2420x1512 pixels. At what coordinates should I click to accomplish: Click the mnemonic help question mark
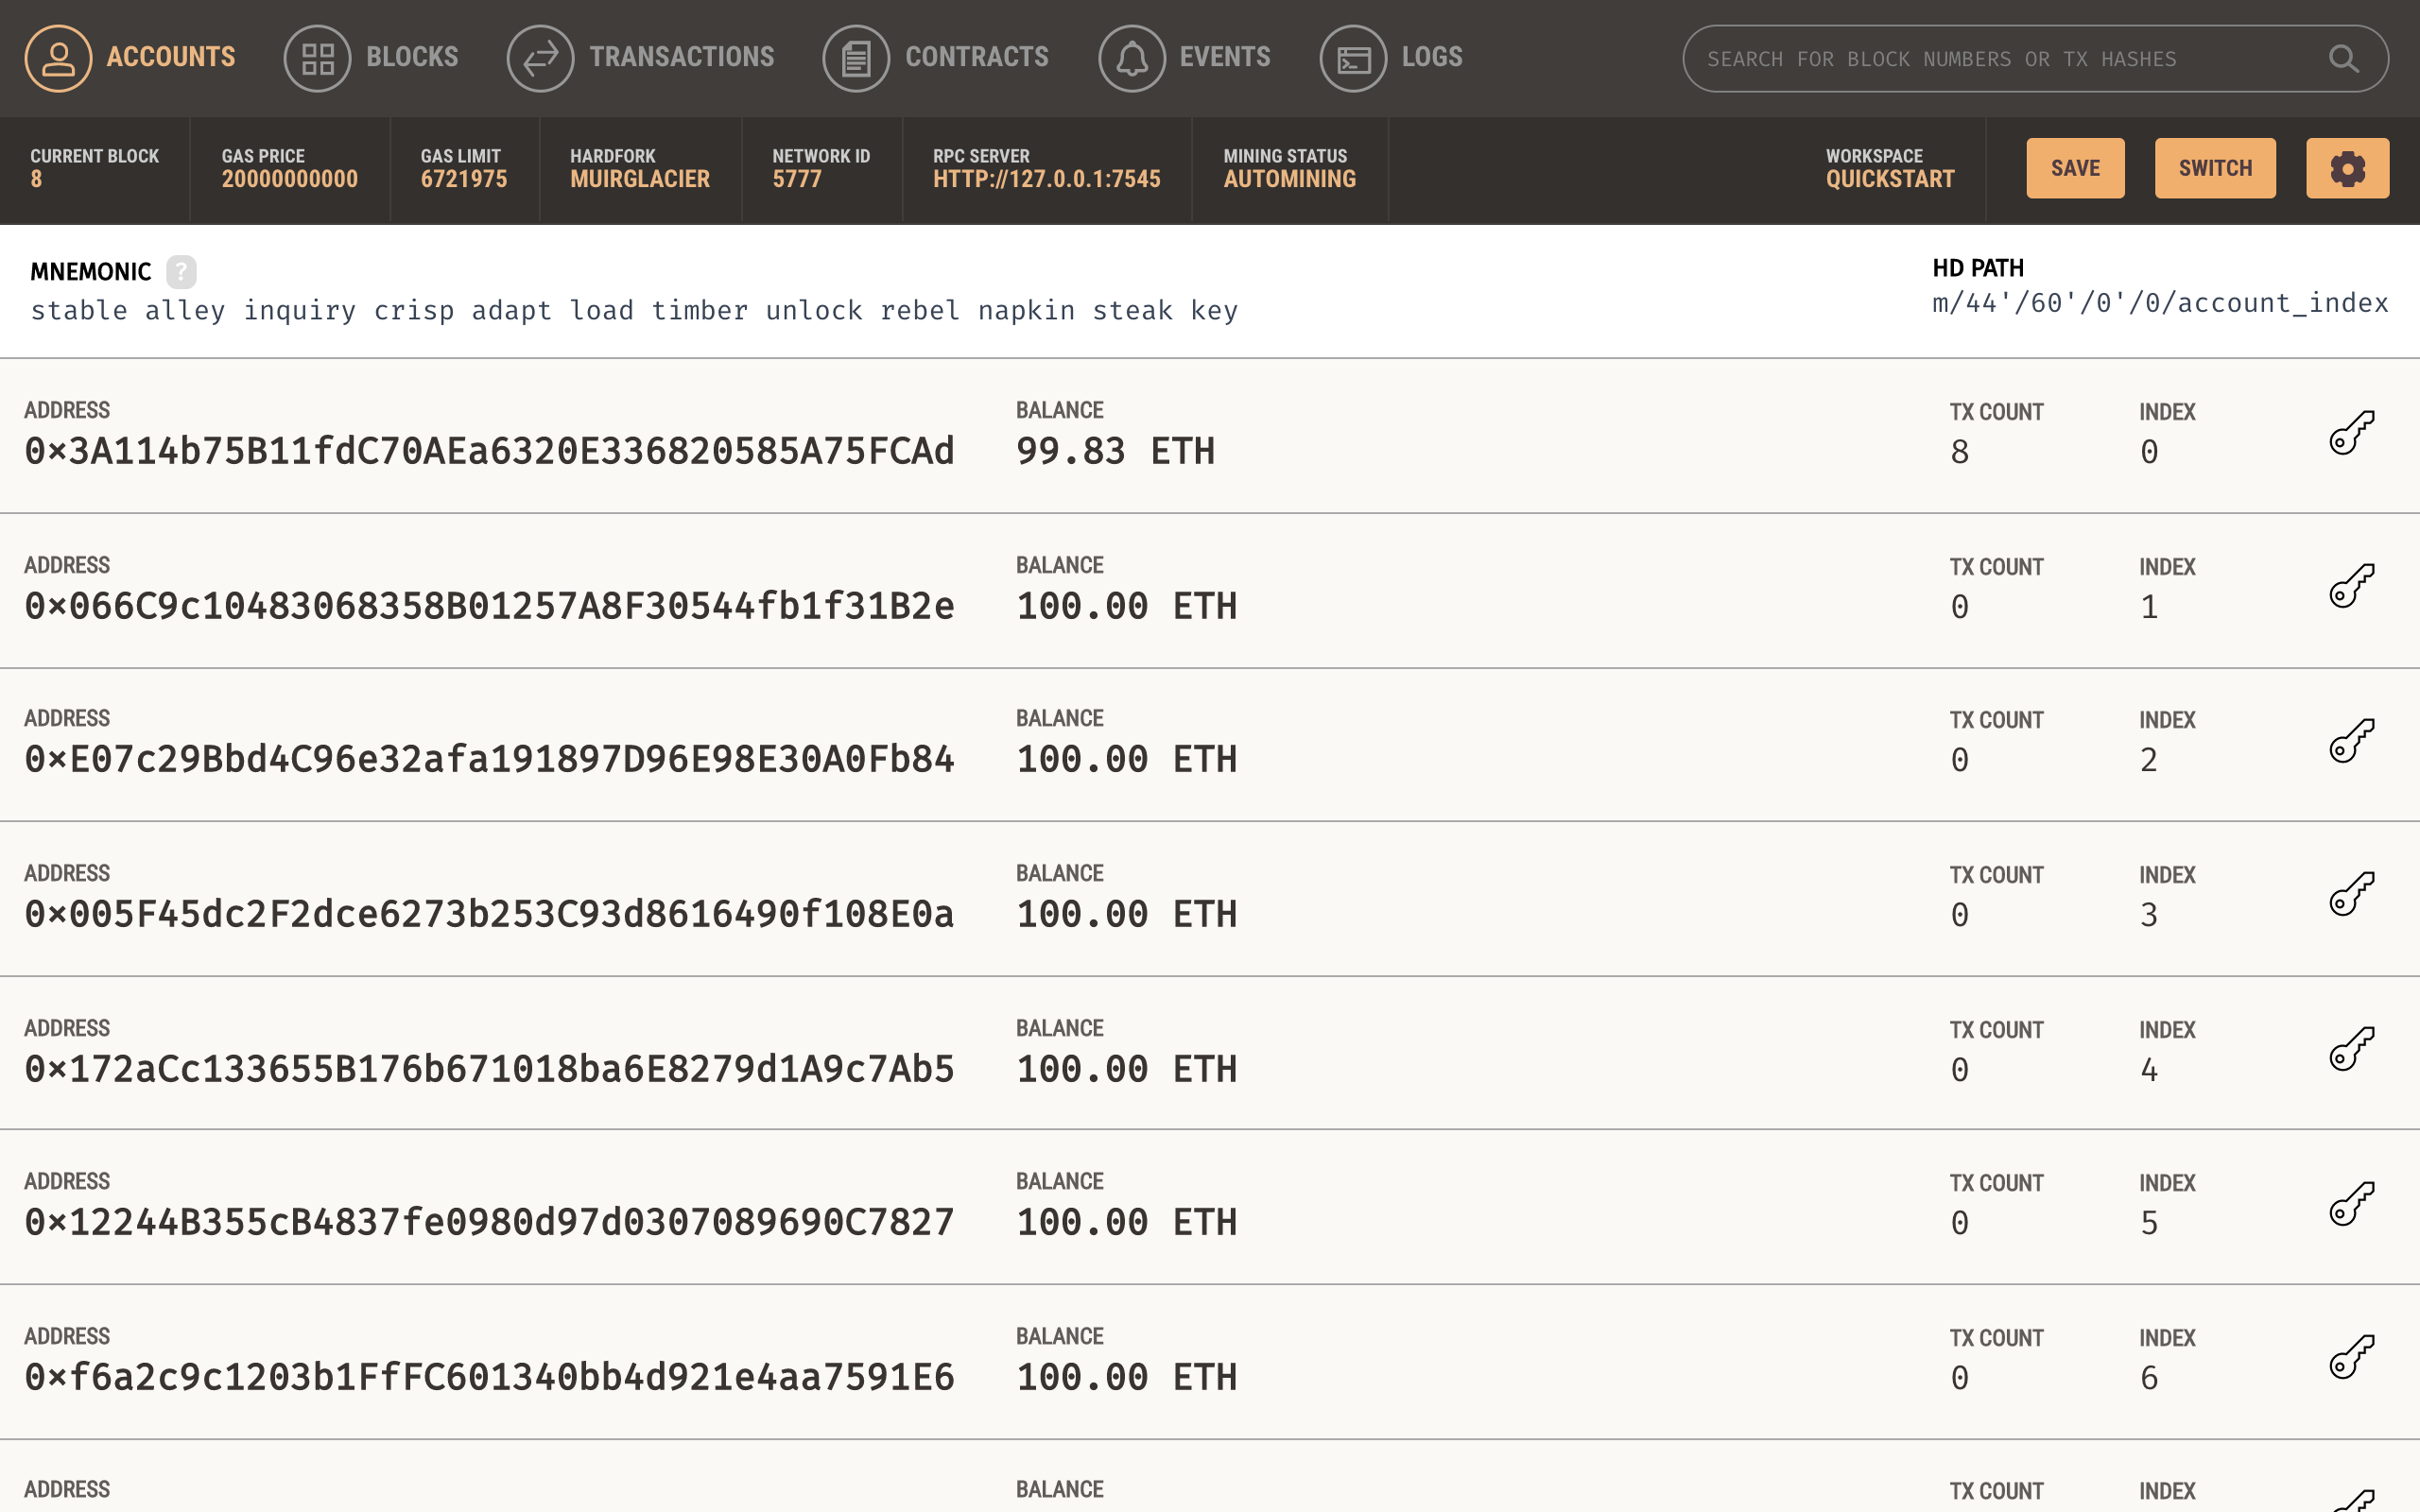point(181,271)
